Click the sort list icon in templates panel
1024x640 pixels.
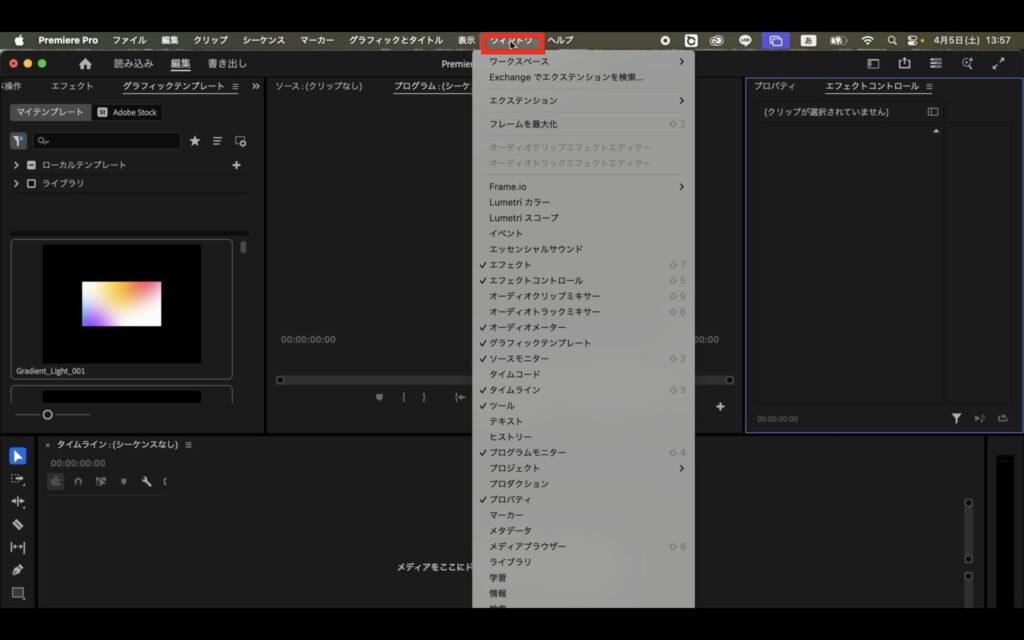[x=217, y=140]
